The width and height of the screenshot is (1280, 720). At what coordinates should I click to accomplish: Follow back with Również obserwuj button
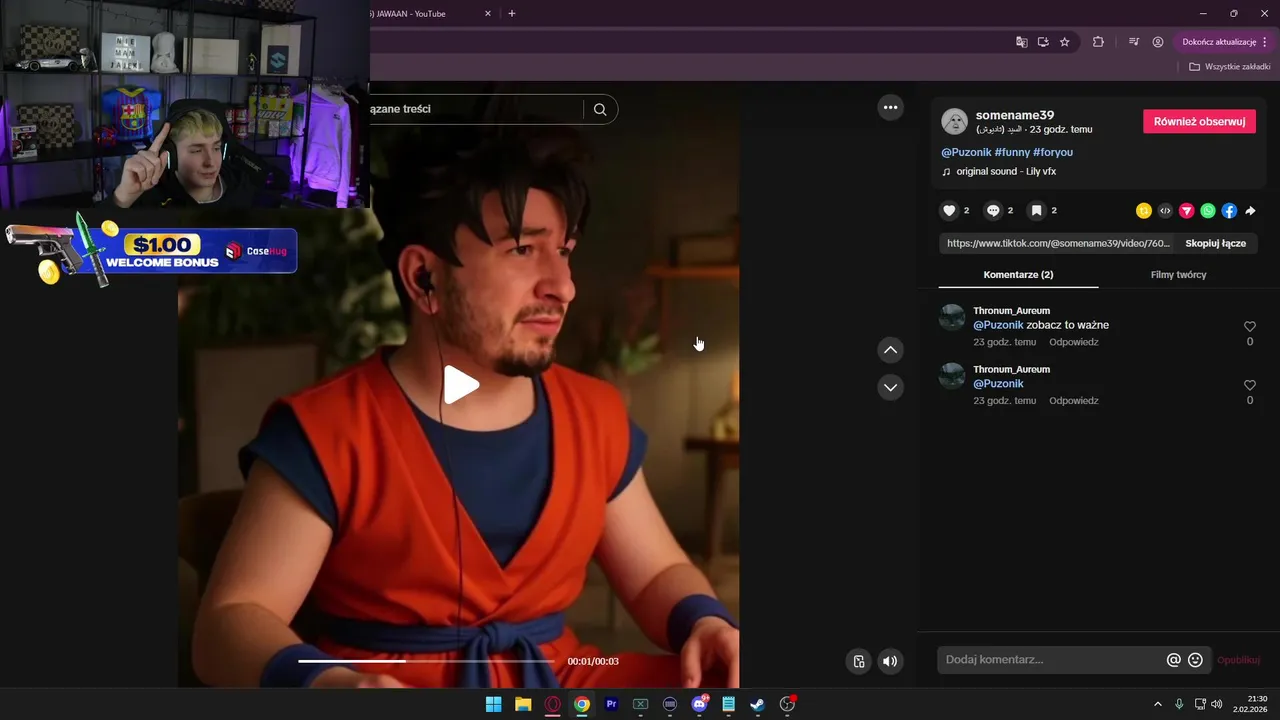[x=1199, y=121]
